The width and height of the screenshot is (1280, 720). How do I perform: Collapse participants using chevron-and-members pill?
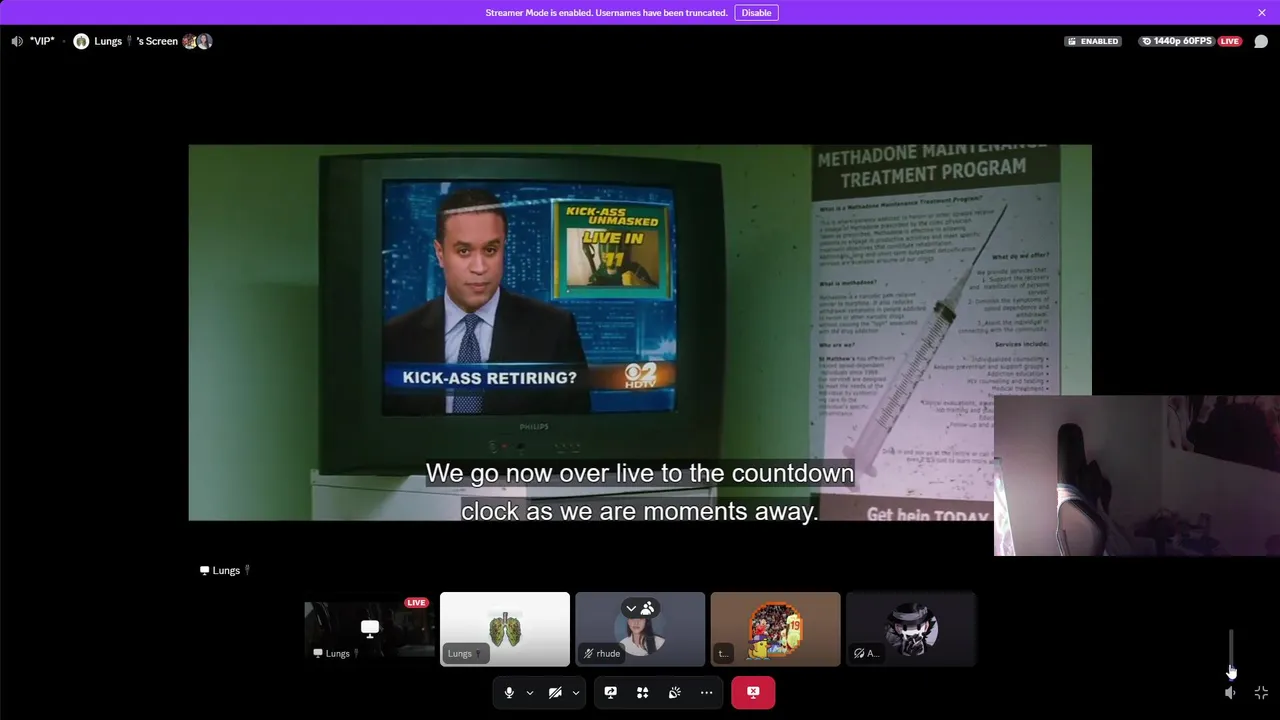pyautogui.click(x=640, y=608)
